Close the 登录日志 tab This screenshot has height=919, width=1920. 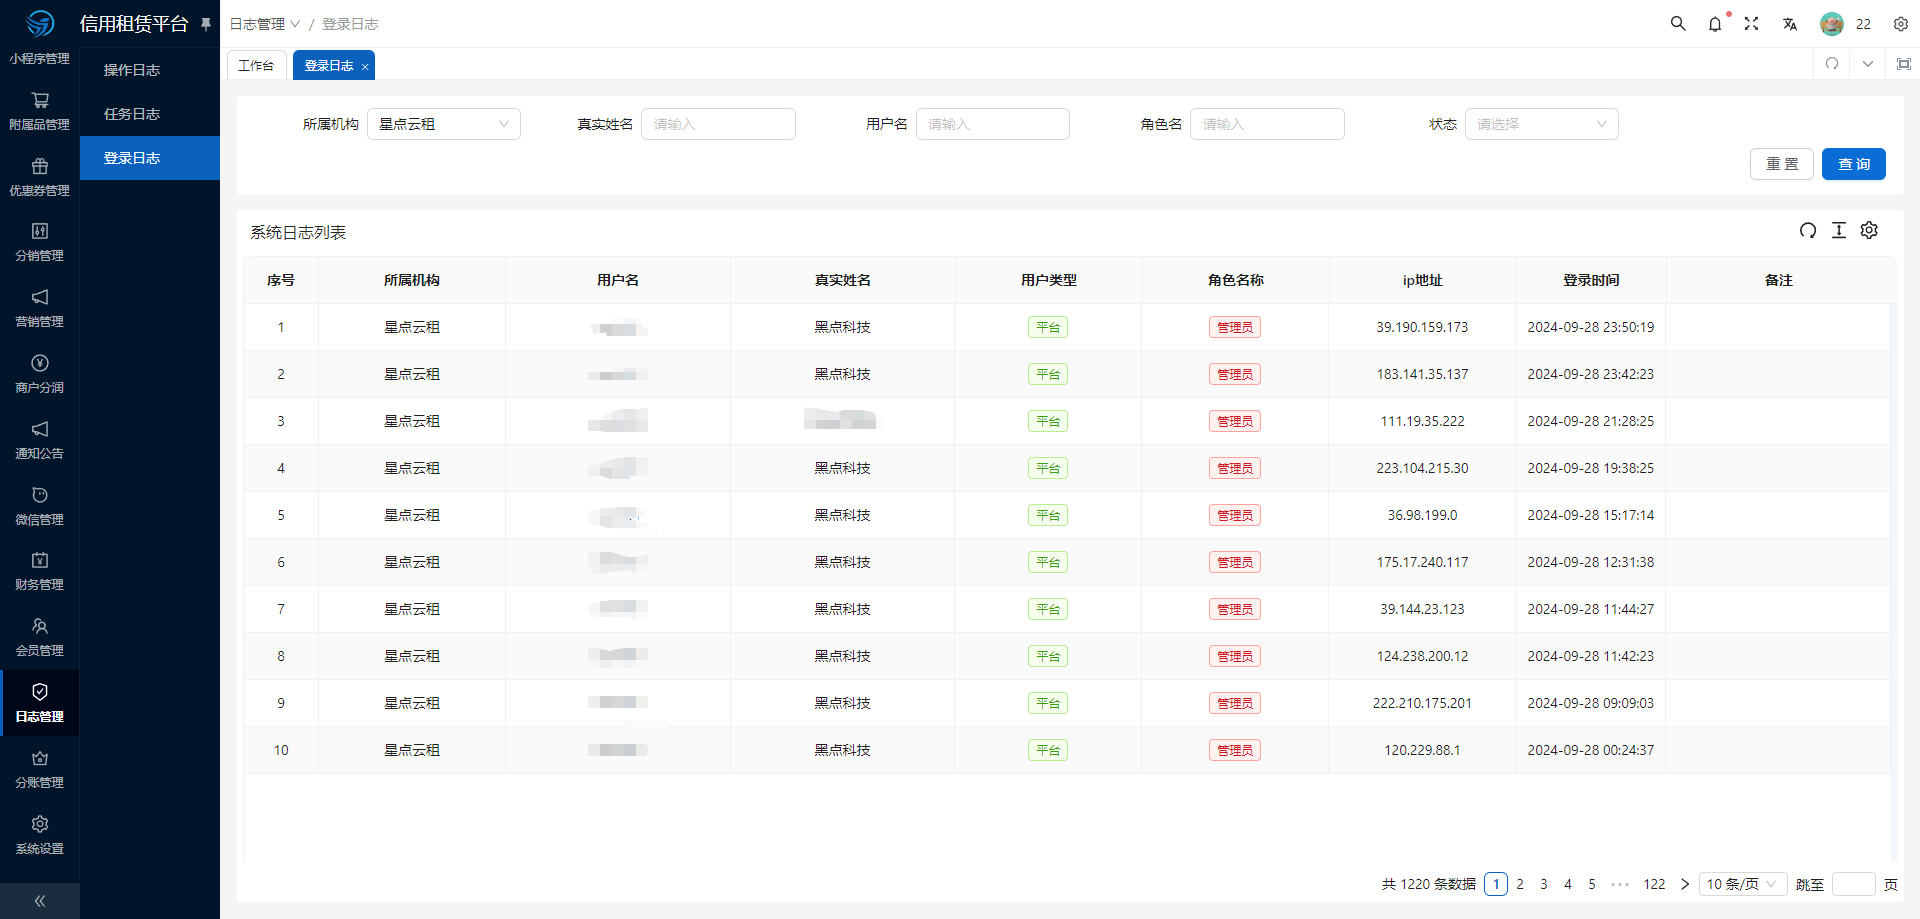[365, 67]
